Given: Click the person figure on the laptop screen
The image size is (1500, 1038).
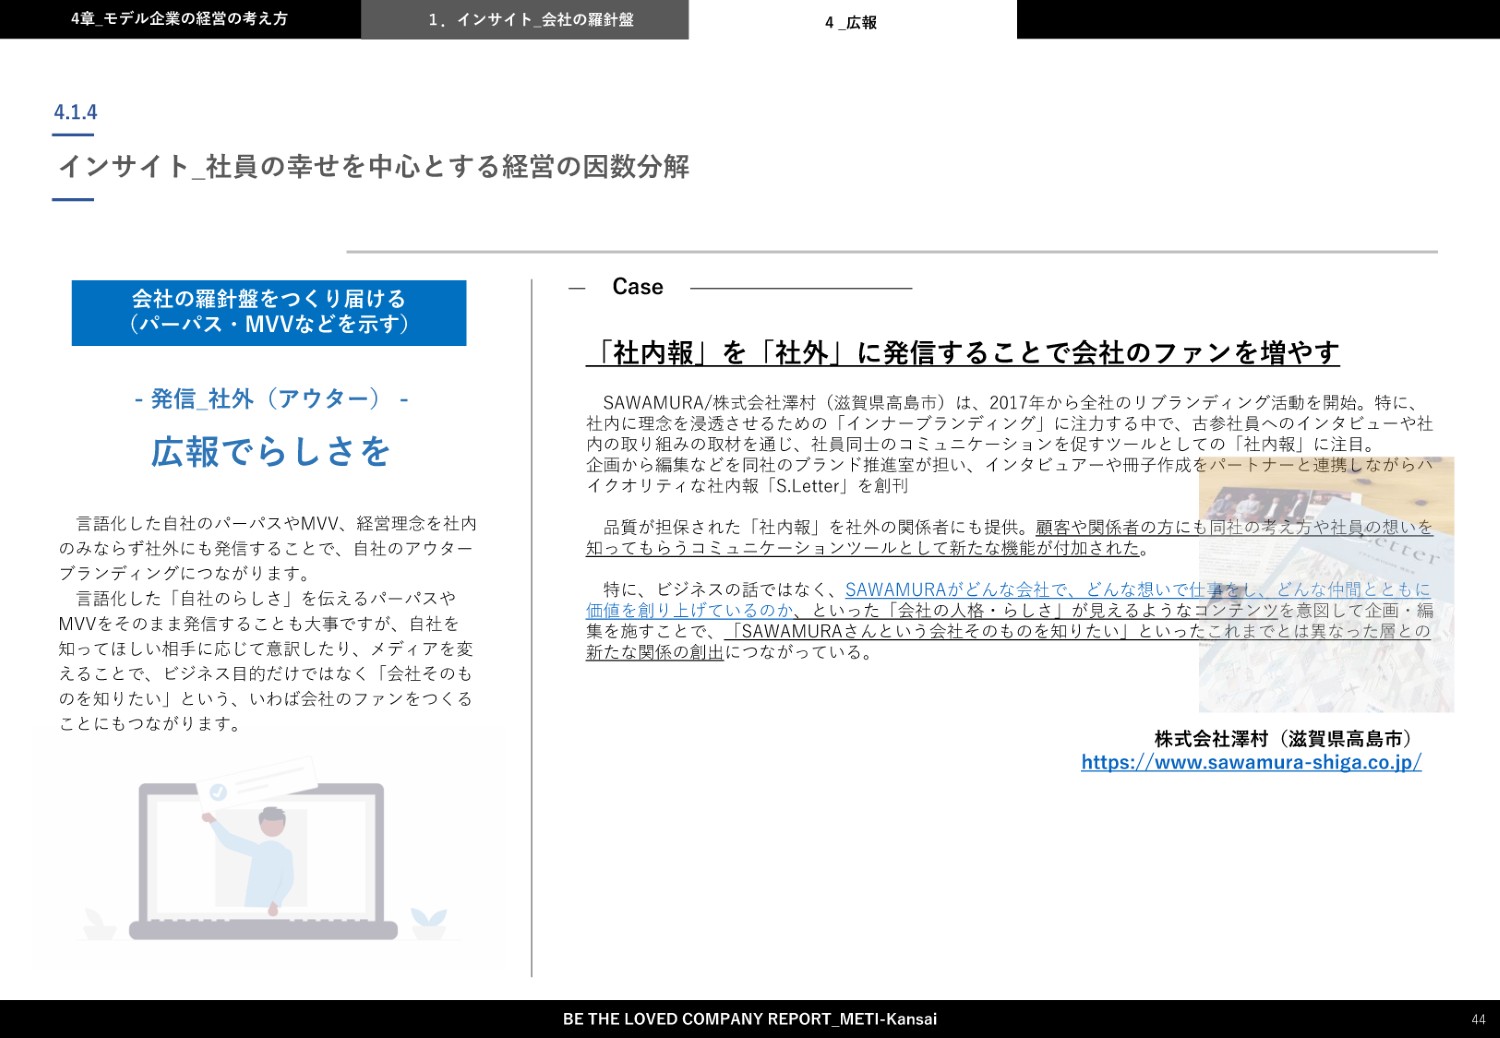Looking at the screenshot, I should point(264,858).
